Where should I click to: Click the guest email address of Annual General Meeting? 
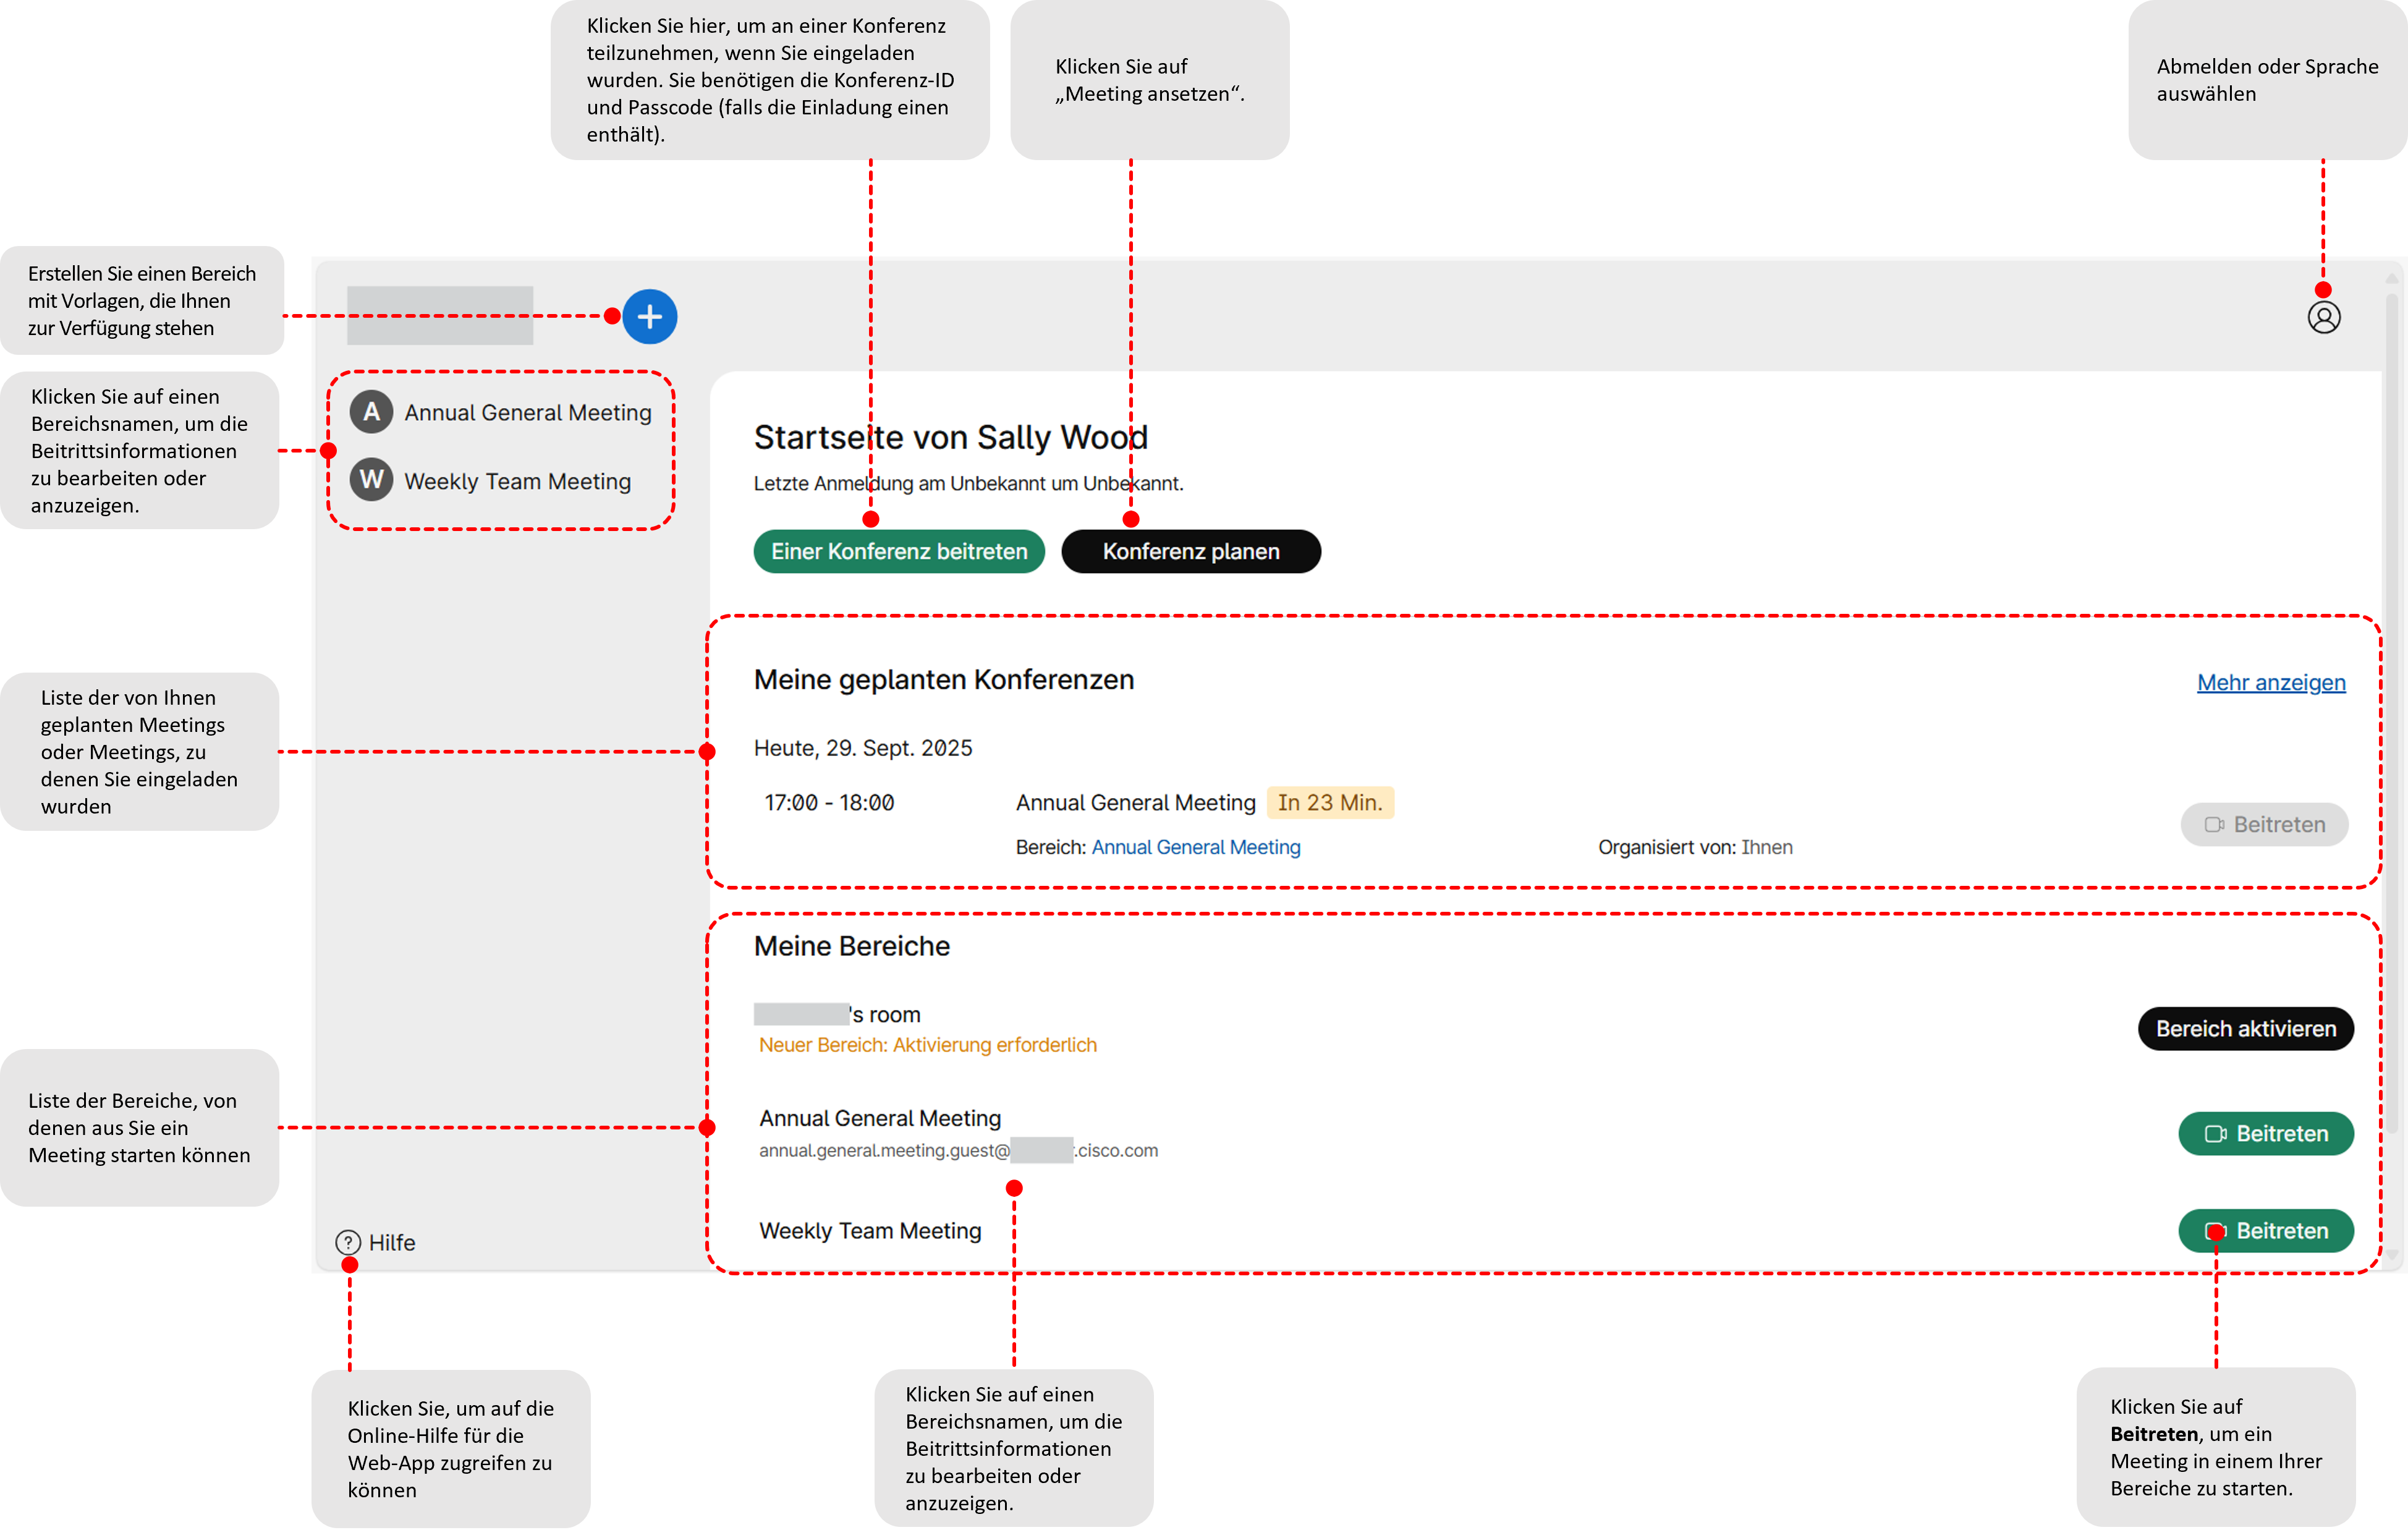coord(958,1150)
